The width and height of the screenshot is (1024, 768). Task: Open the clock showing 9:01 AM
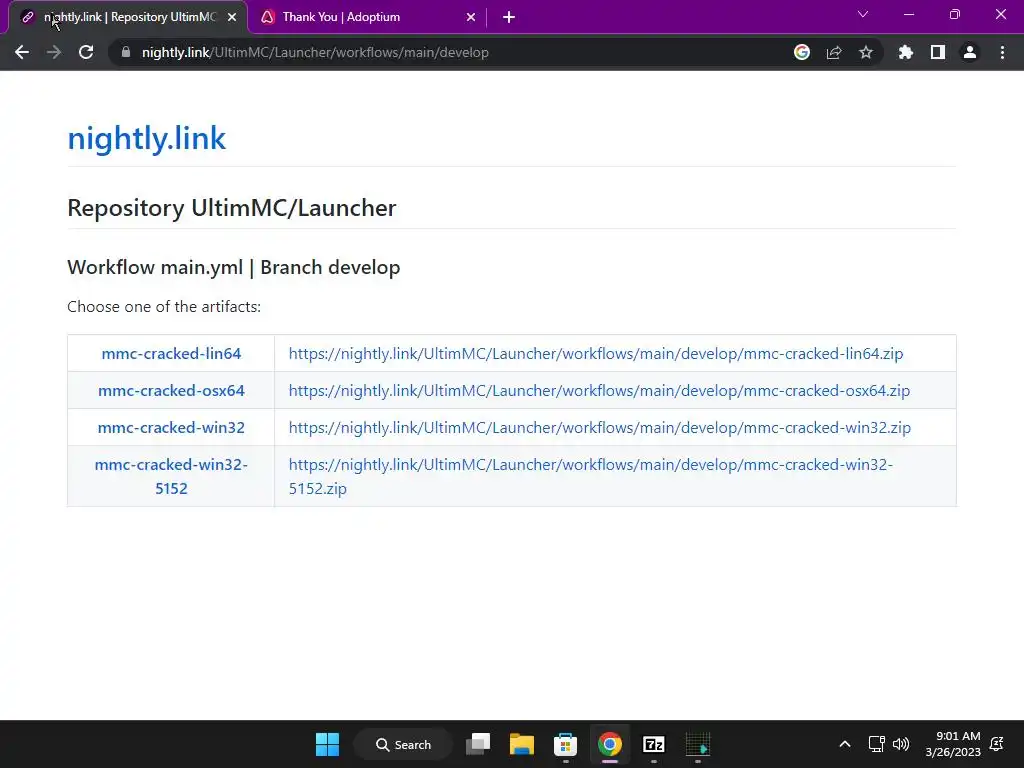coord(953,744)
